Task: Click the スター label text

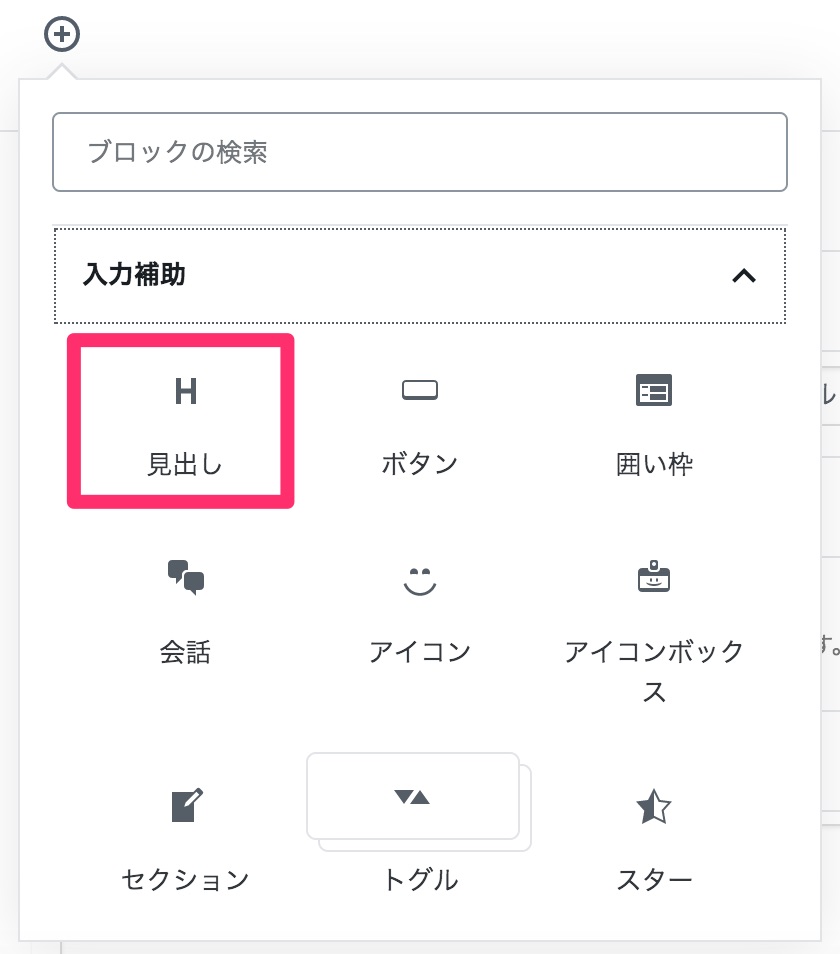Action: (654, 880)
